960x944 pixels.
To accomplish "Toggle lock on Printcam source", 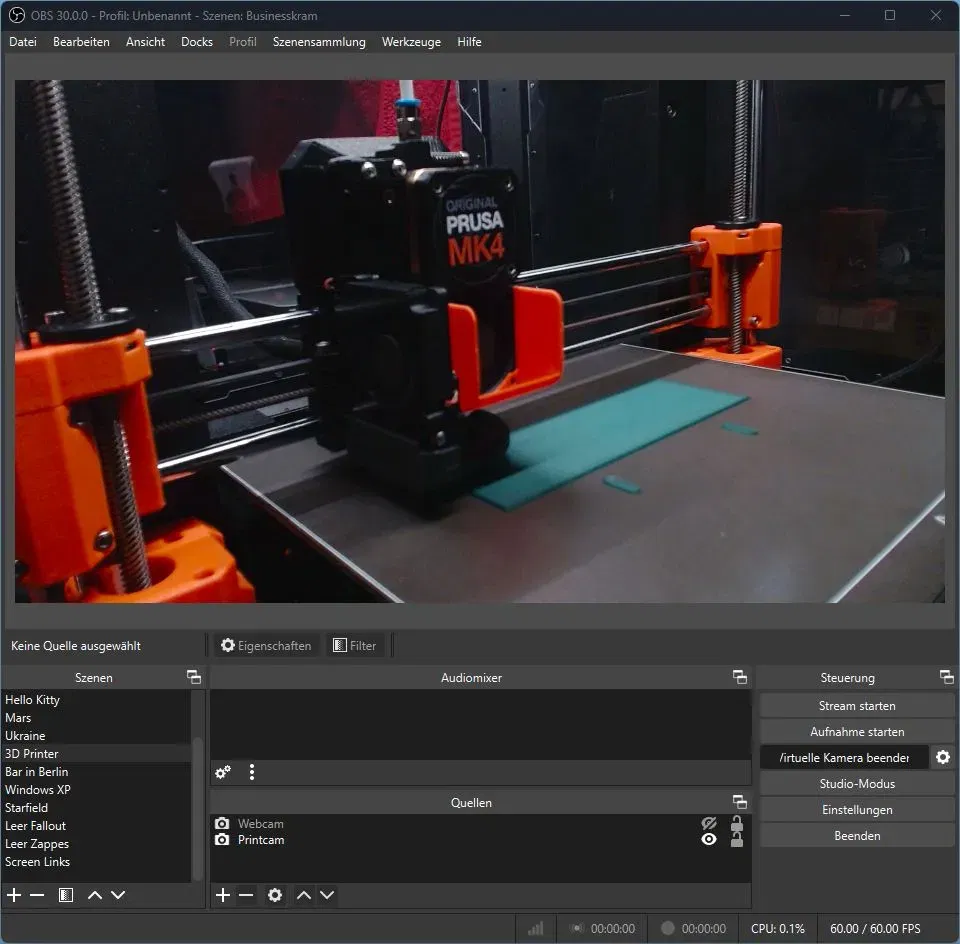I will (x=737, y=840).
